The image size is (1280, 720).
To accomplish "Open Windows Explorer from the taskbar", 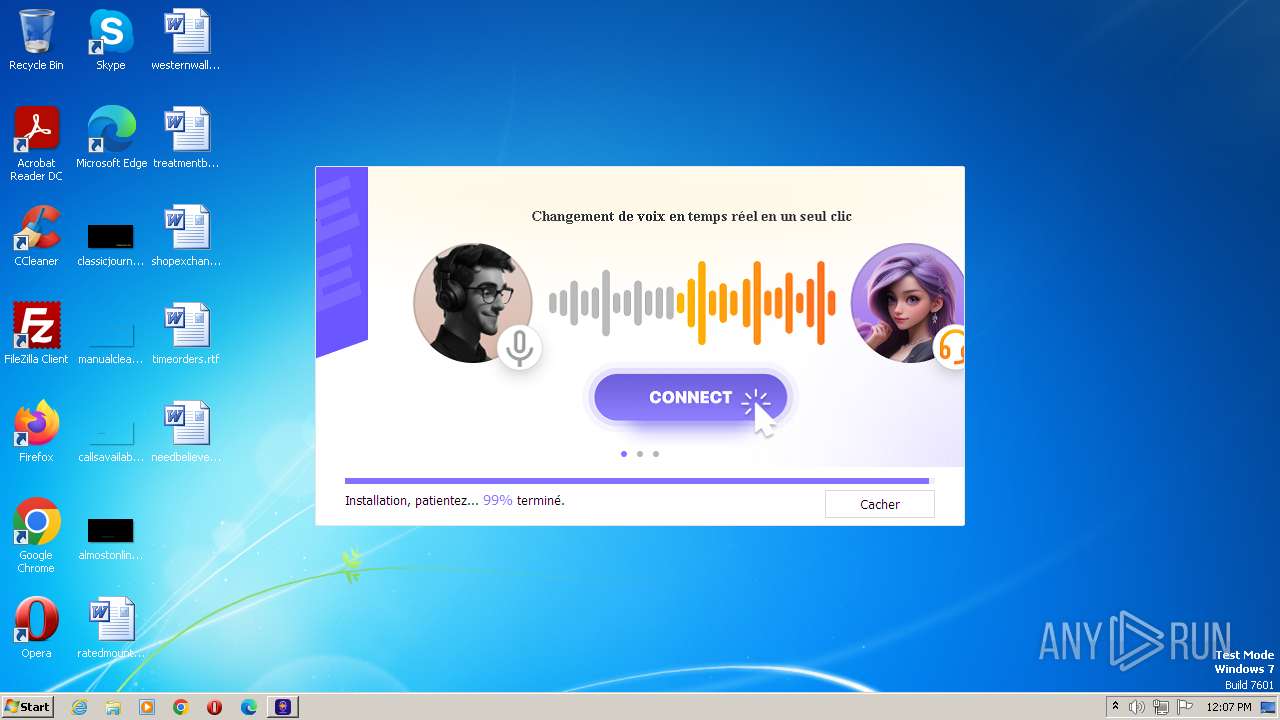I will tap(113, 707).
